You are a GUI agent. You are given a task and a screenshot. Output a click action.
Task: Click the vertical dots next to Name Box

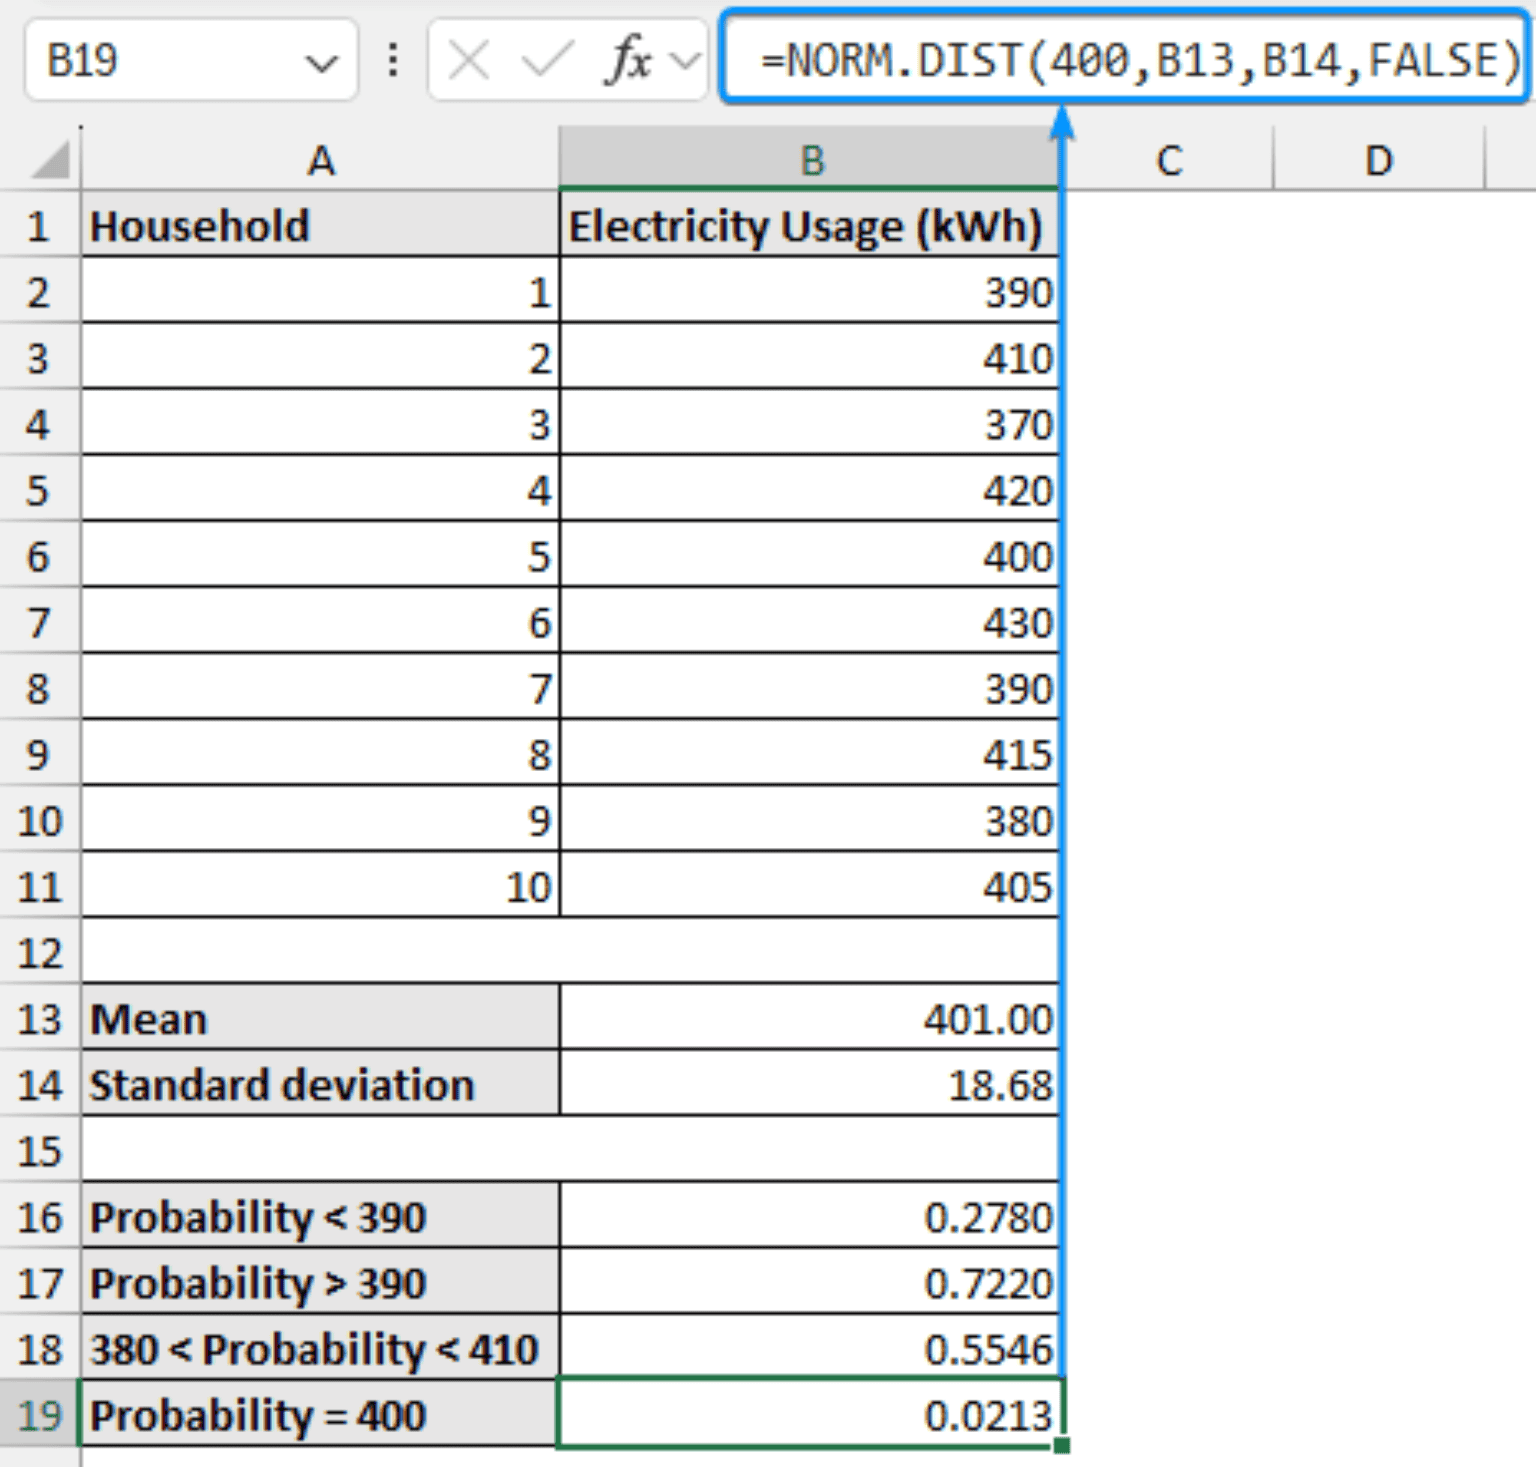[392, 60]
